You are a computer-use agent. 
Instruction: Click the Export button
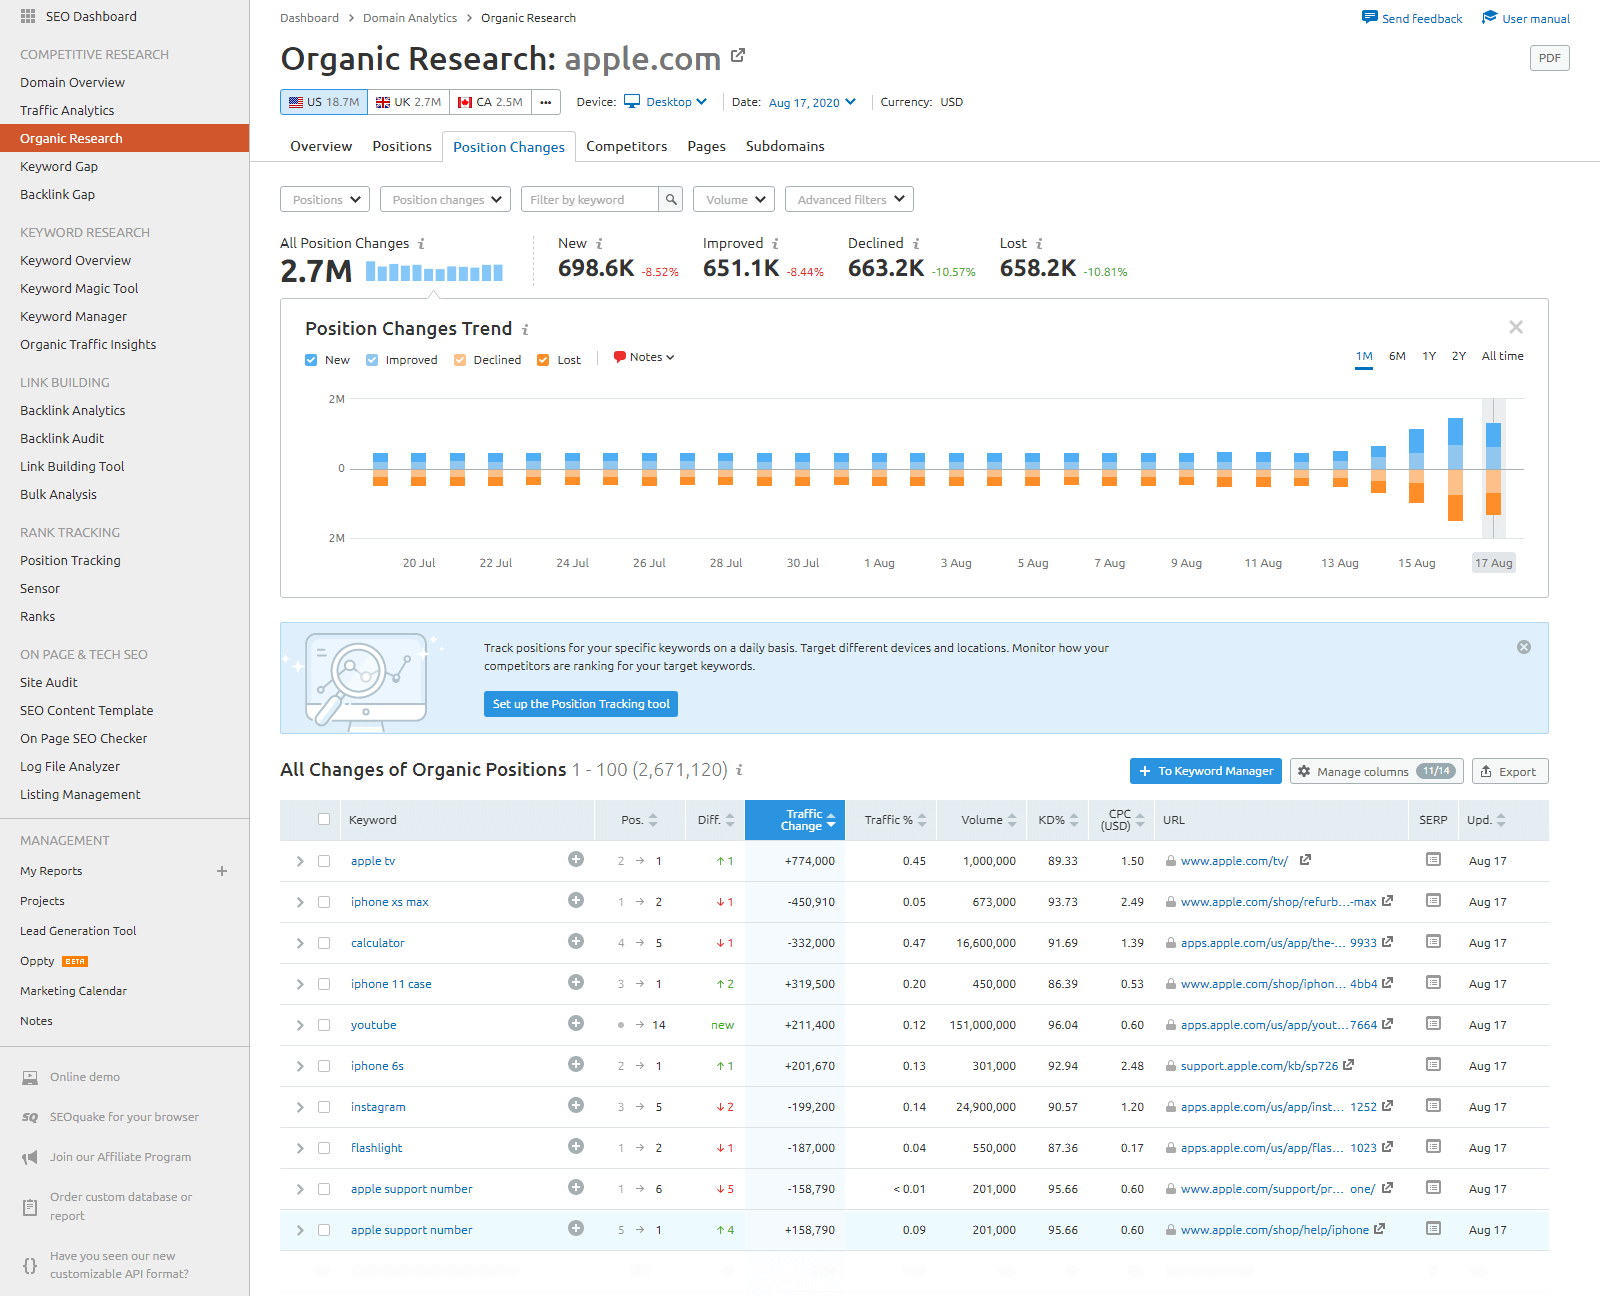pos(1510,771)
